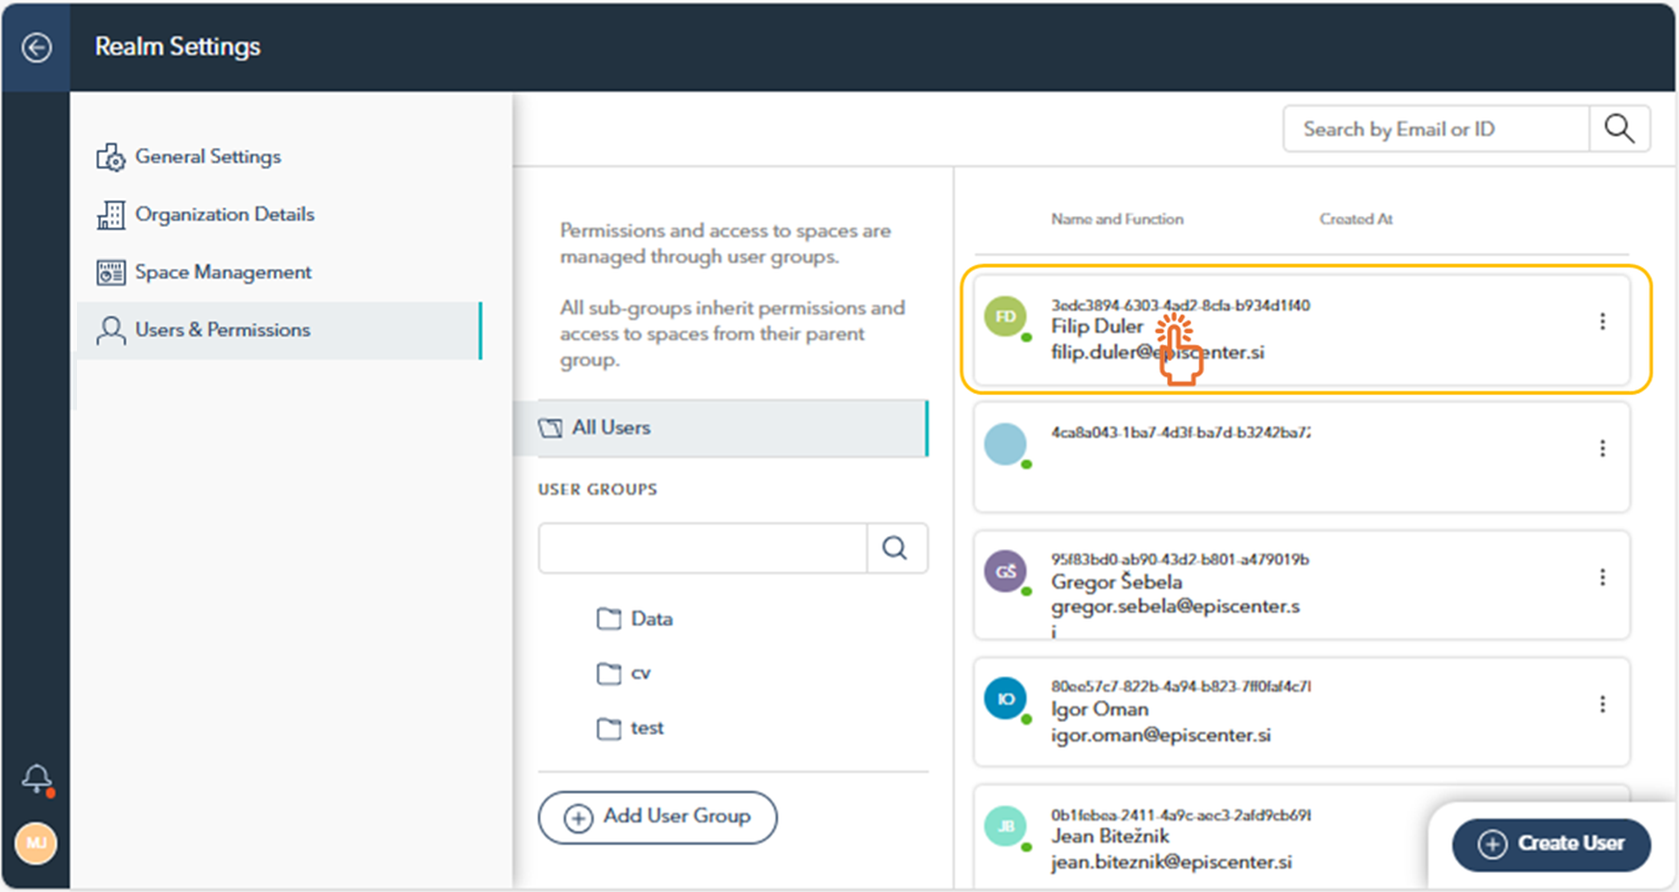
Task: Click Gregor Šebela's GŠ avatar
Action: [x=1005, y=572]
